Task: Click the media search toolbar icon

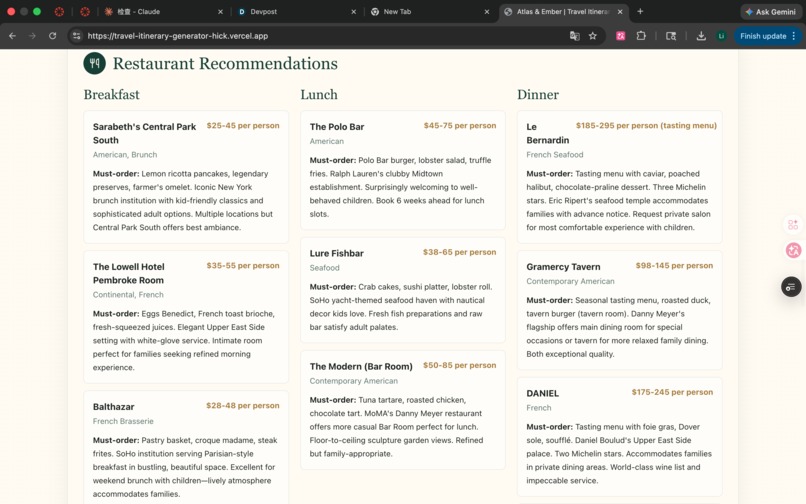Action: pyautogui.click(x=671, y=36)
